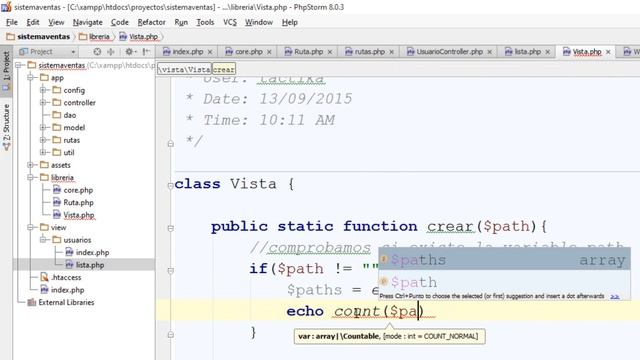Click sistemaventas breadcrumb in navigation bar
Image resolution: width=640 pixels, height=360 pixels.
pyautogui.click(x=39, y=37)
